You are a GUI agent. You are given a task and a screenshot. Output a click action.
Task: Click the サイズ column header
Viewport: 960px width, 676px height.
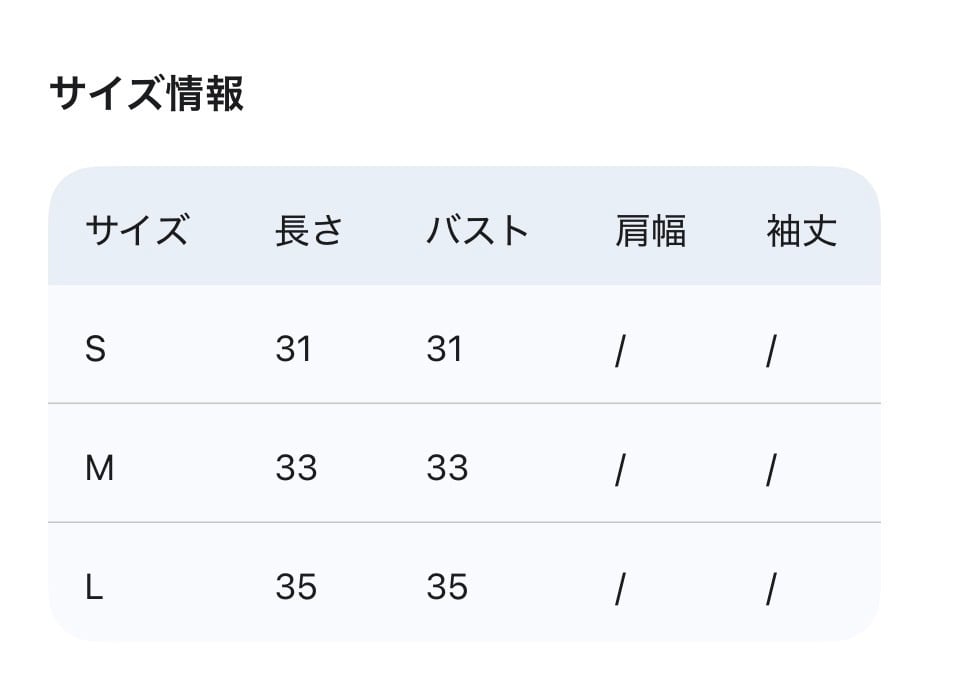tap(136, 231)
